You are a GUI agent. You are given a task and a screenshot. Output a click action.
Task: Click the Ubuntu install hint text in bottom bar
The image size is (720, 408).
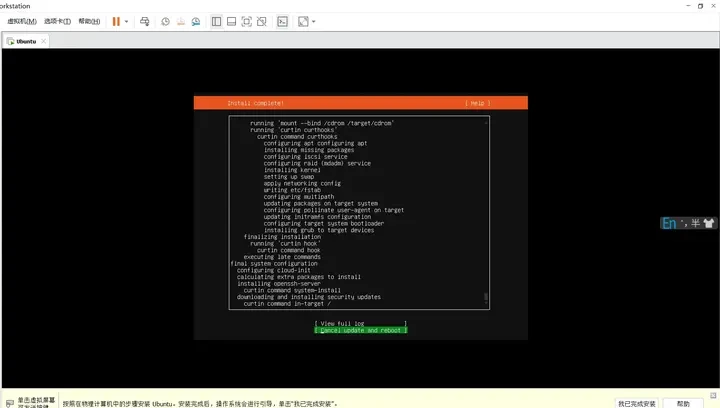coord(200,404)
